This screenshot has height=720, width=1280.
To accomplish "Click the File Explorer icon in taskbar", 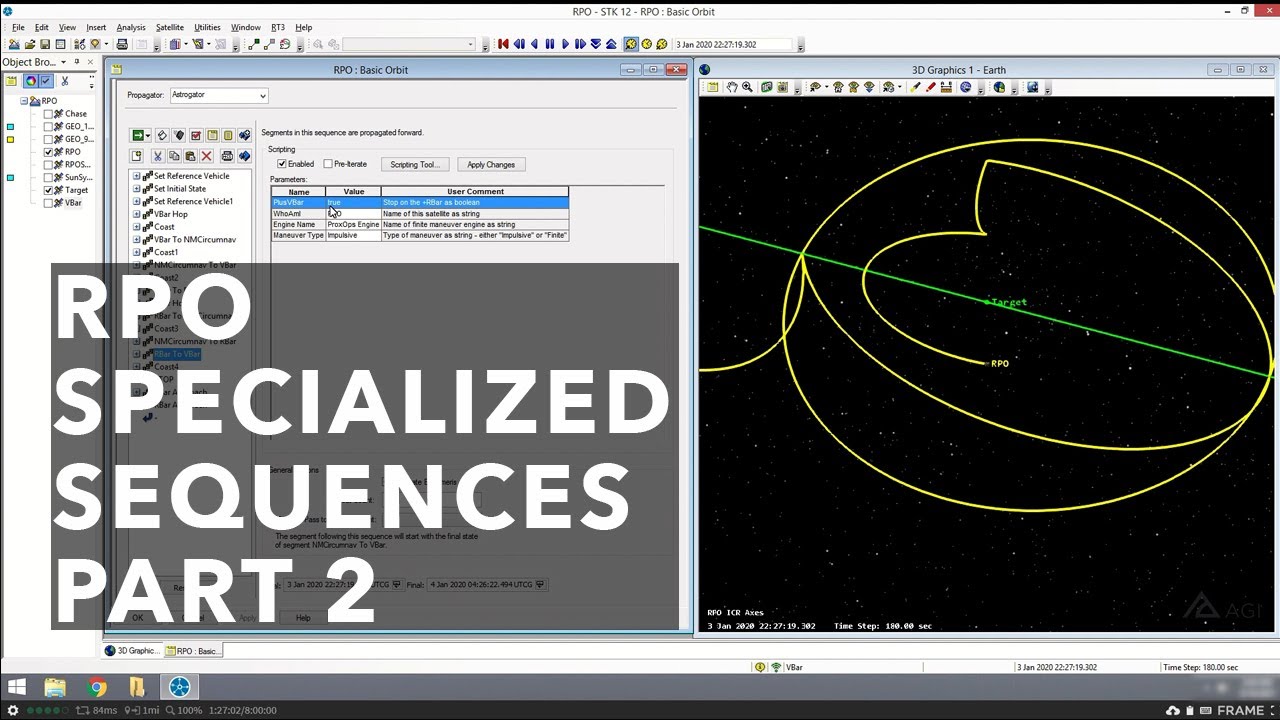I will pos(55,687).
